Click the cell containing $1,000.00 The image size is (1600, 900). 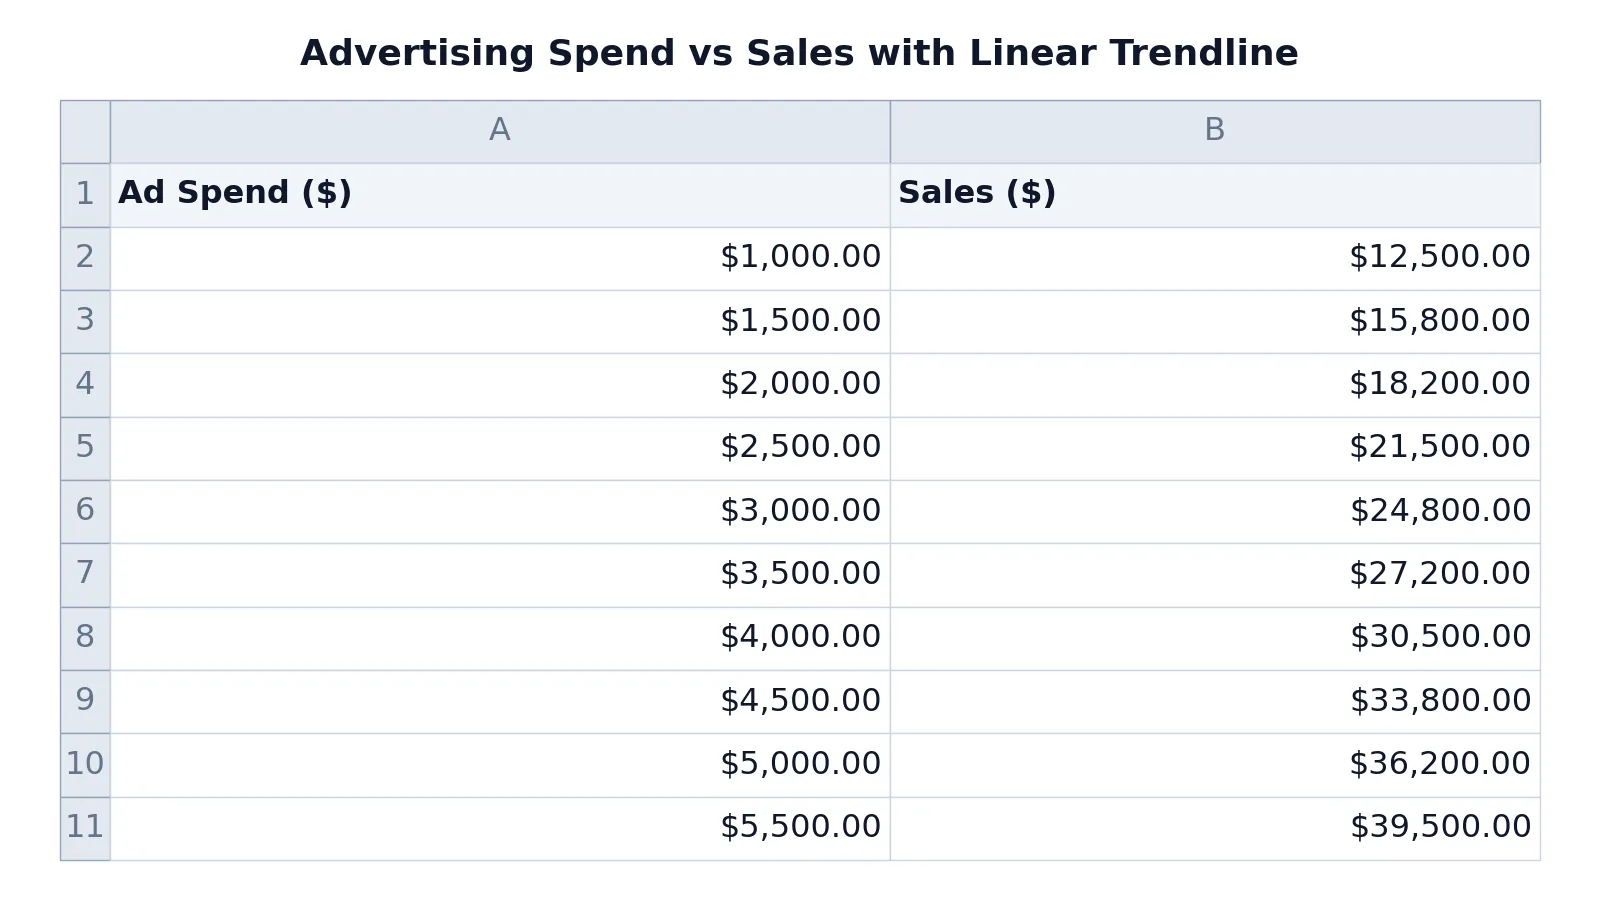click(x=500, y=258)
